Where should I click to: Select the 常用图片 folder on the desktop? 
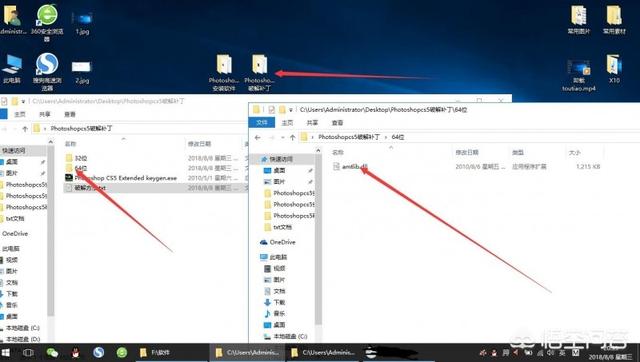click(579, 20)
